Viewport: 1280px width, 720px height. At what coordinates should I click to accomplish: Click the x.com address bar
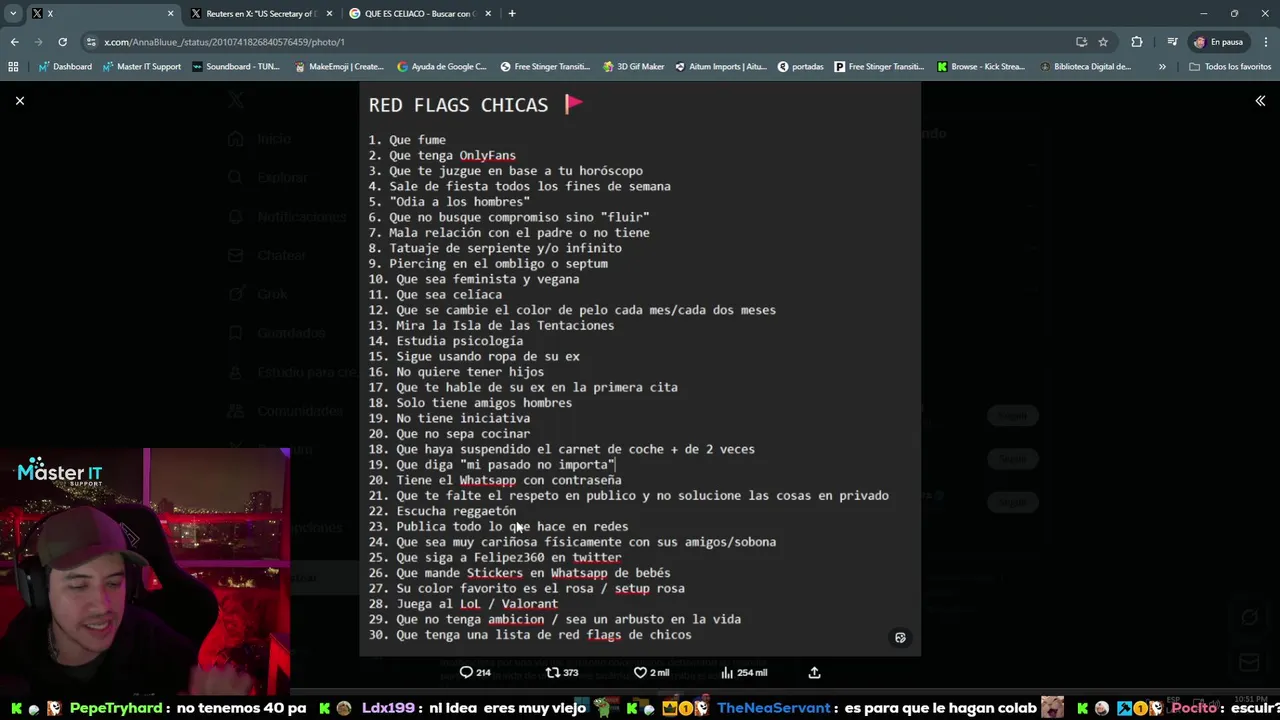(580, 42)
